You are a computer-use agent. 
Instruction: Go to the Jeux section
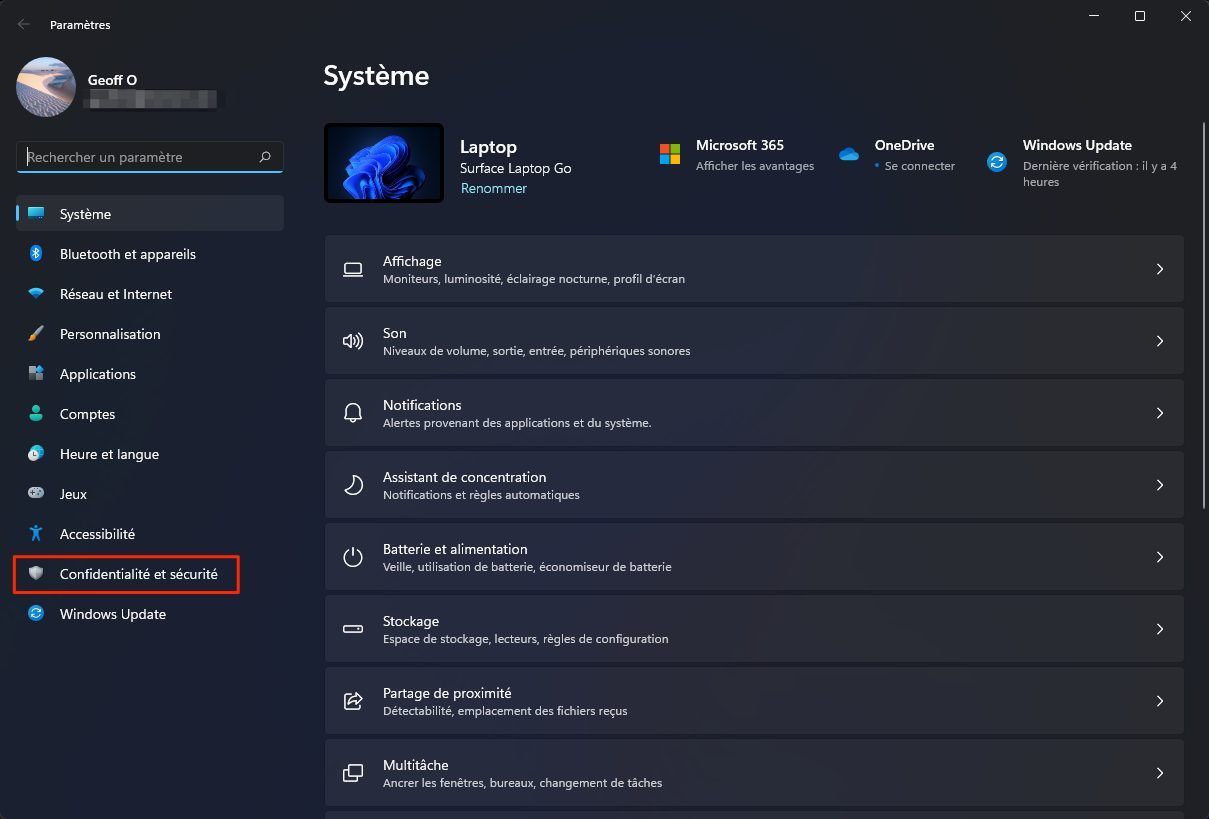point(150,494)
